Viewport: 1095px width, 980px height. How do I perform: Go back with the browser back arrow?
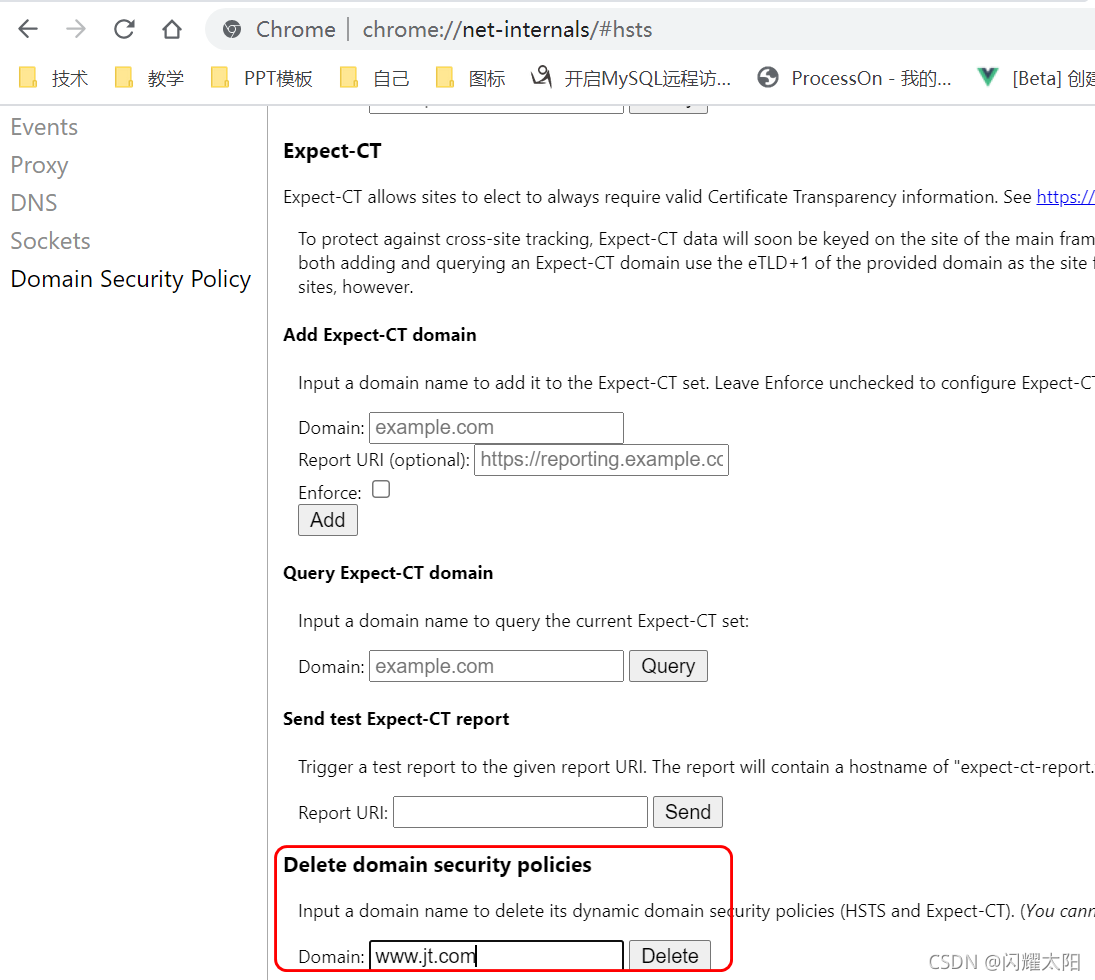28,29
